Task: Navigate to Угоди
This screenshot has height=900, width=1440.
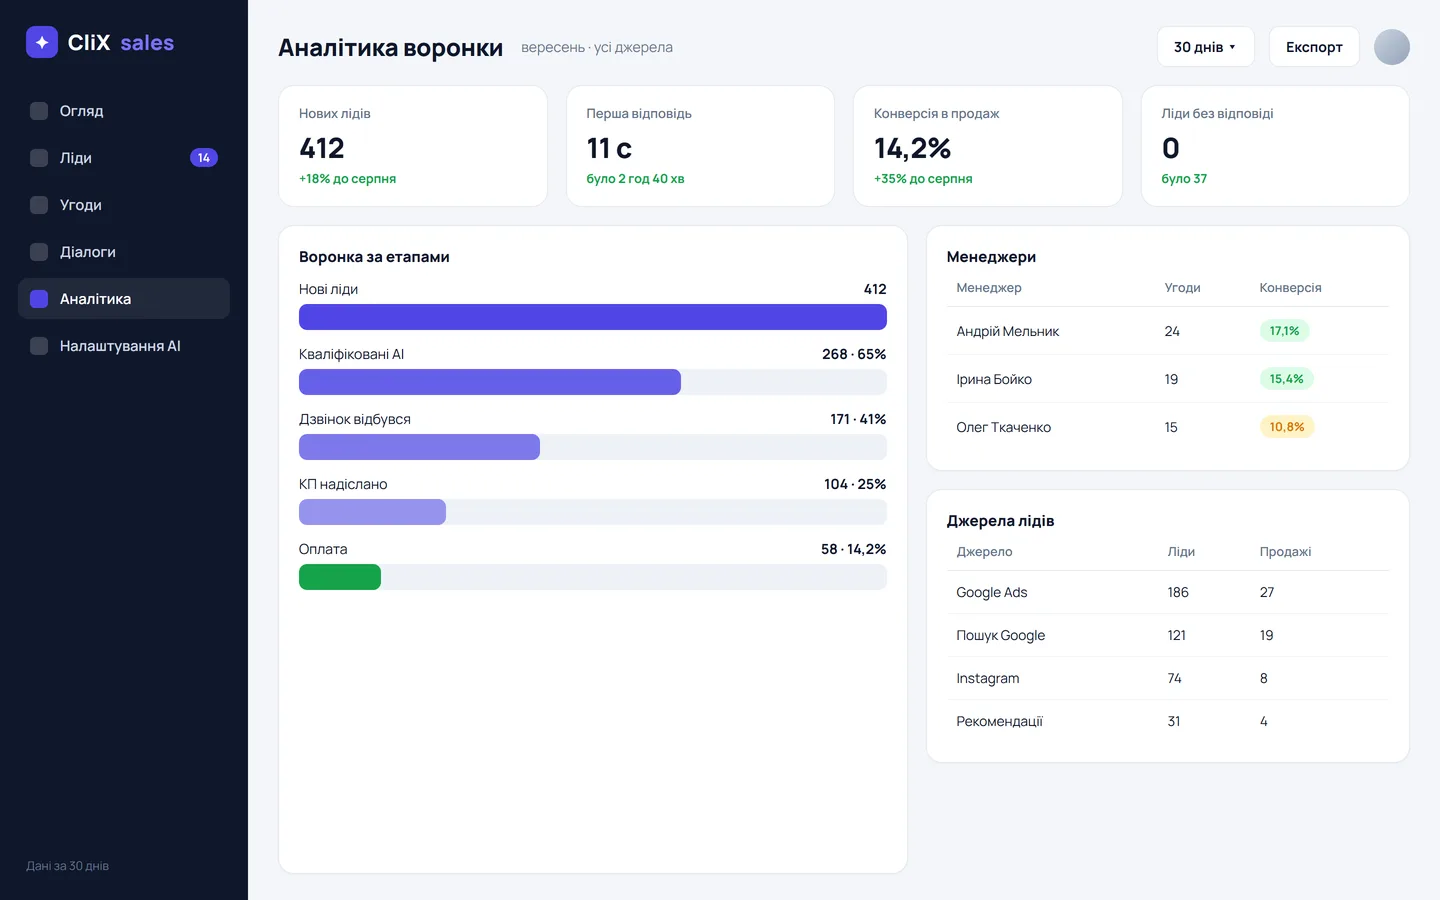Action: [x=124, y=205]
